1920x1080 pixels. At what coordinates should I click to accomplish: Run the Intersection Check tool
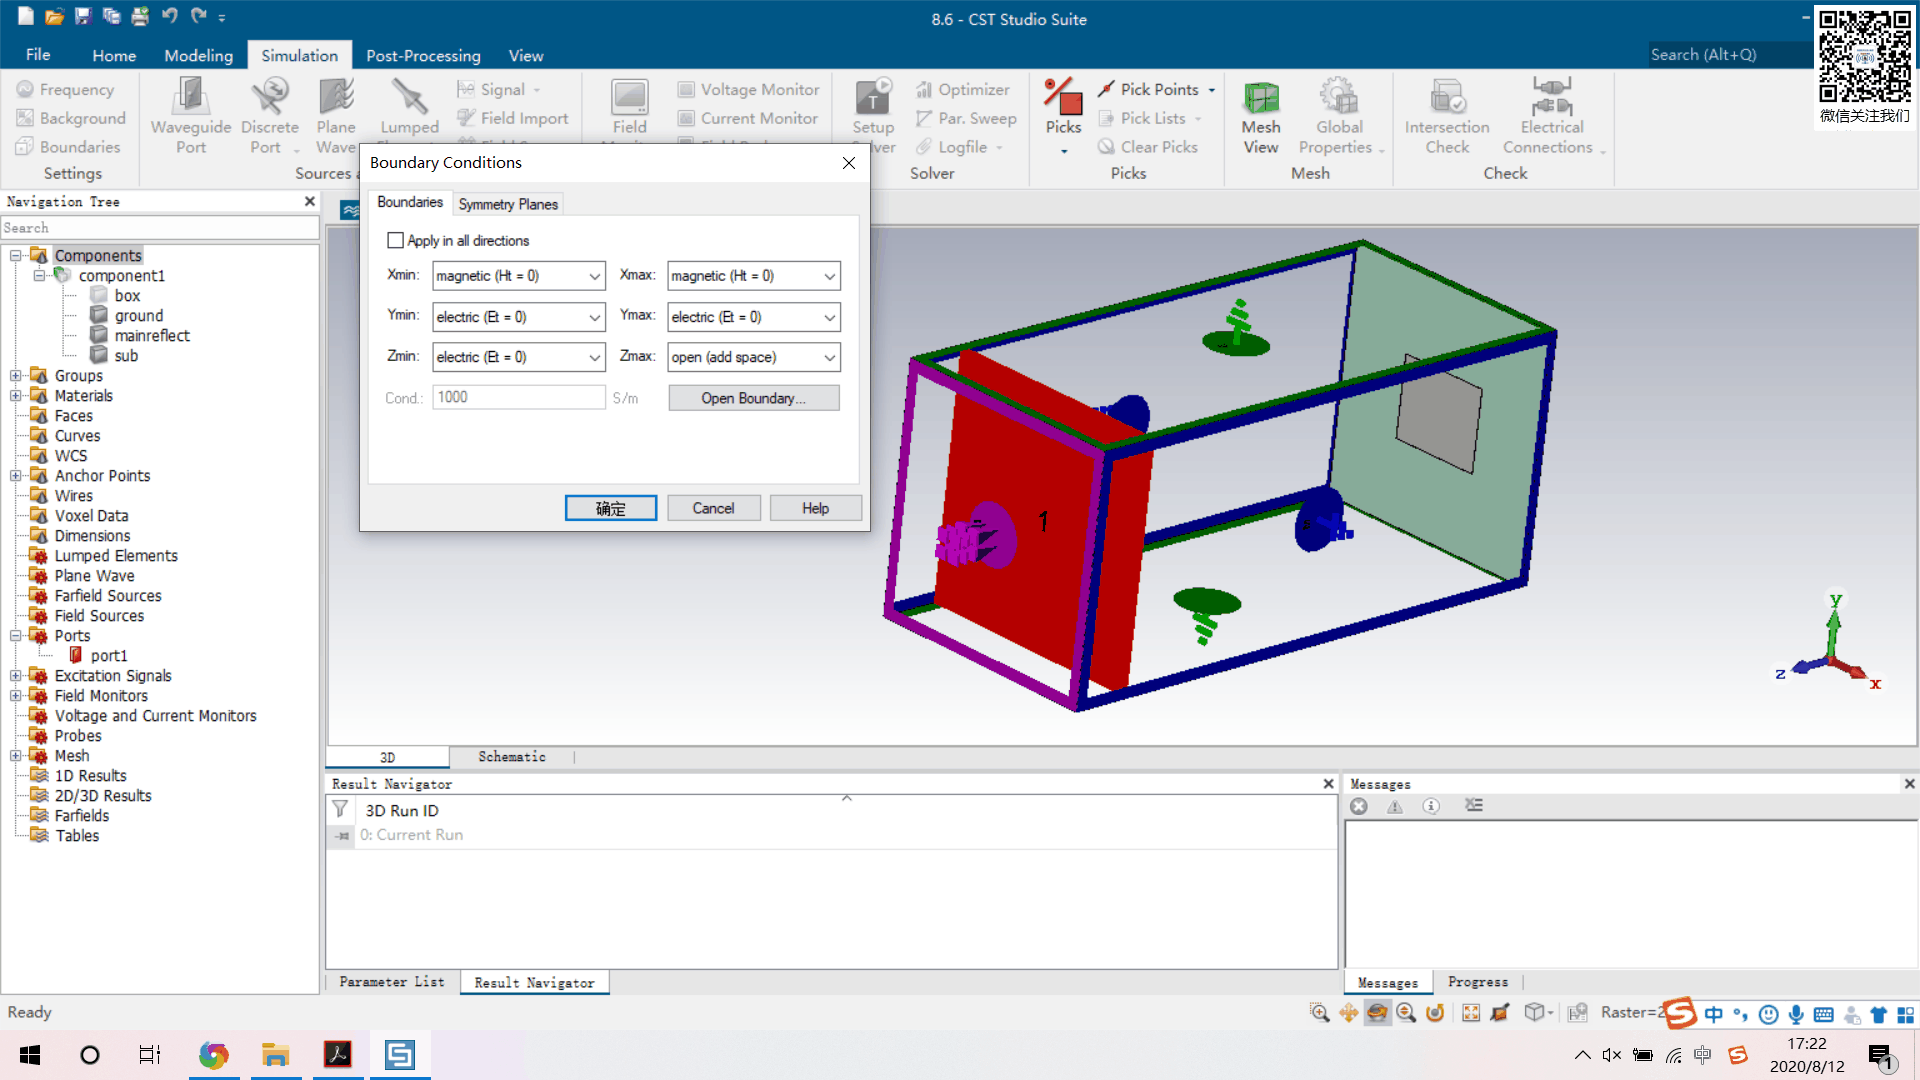point(1447,100)
